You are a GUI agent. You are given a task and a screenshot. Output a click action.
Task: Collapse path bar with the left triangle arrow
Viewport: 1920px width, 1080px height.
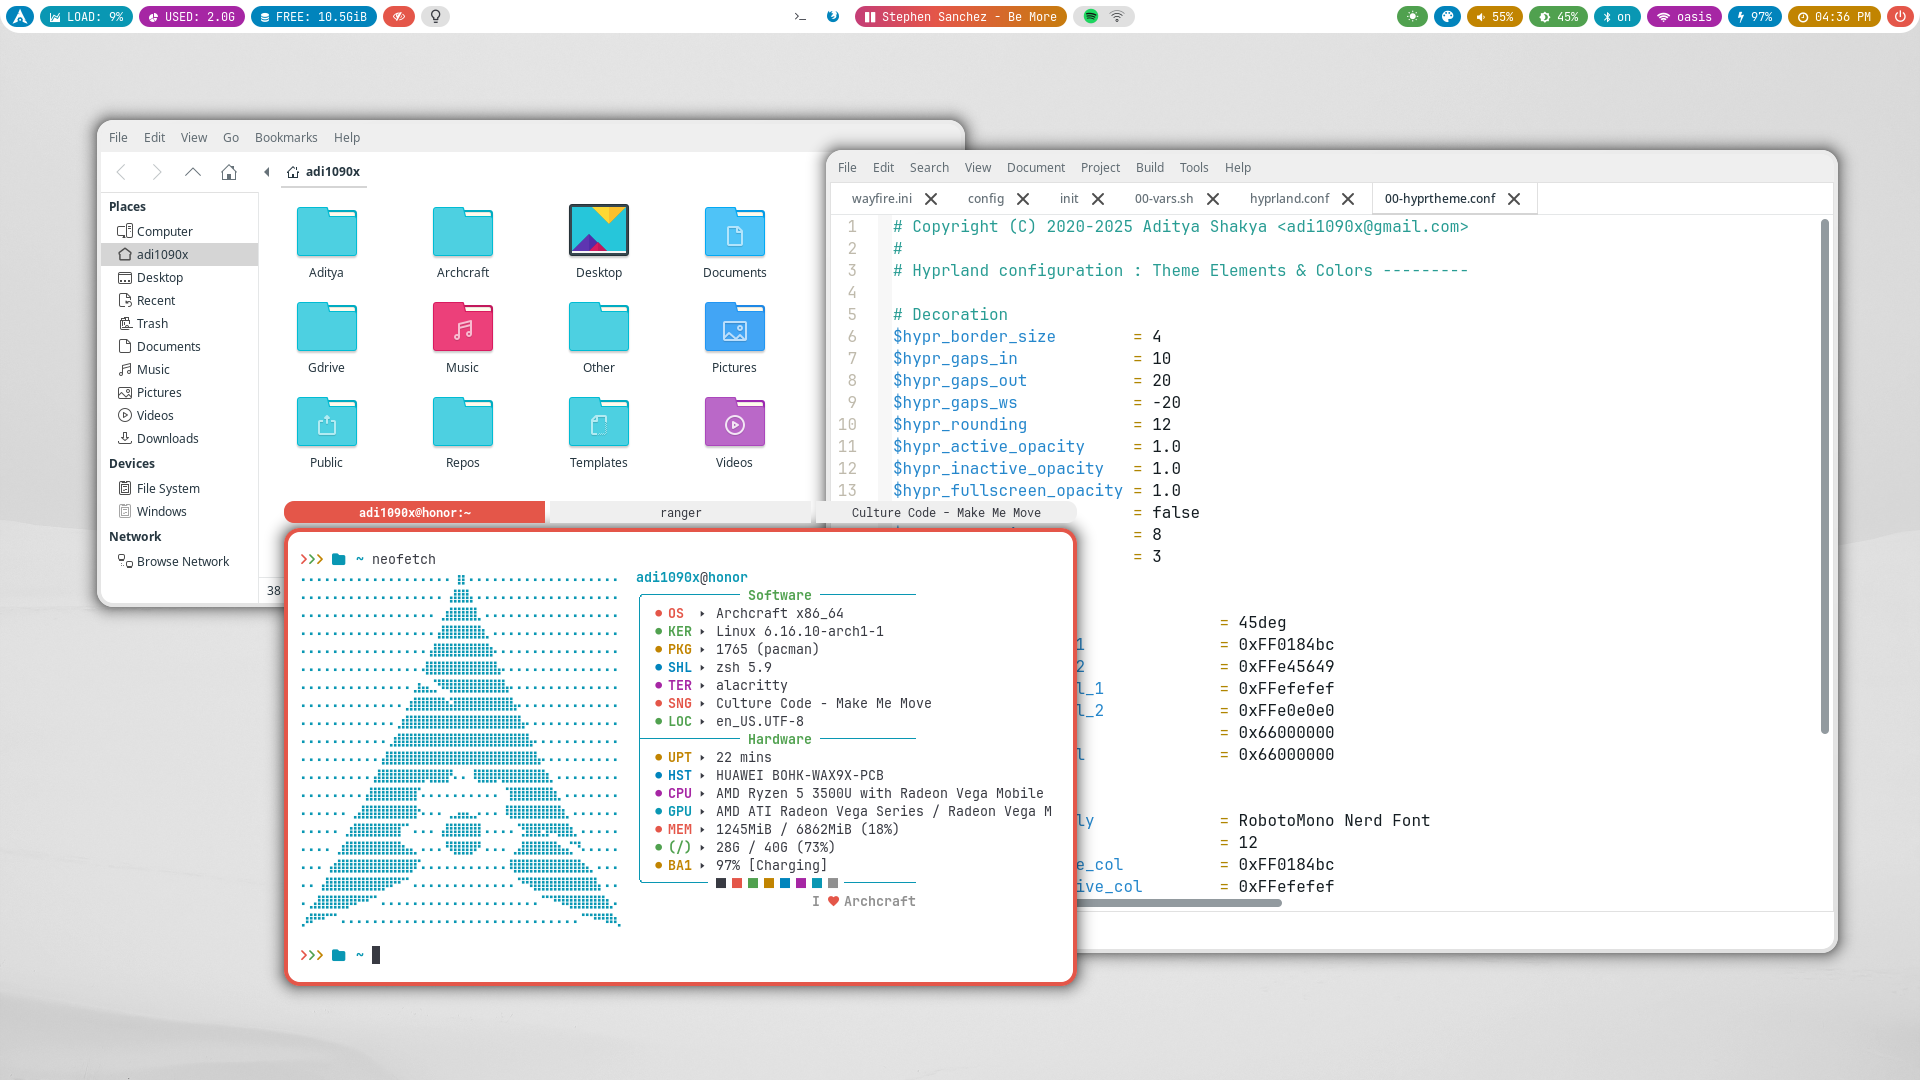click(x=266, y=172)
